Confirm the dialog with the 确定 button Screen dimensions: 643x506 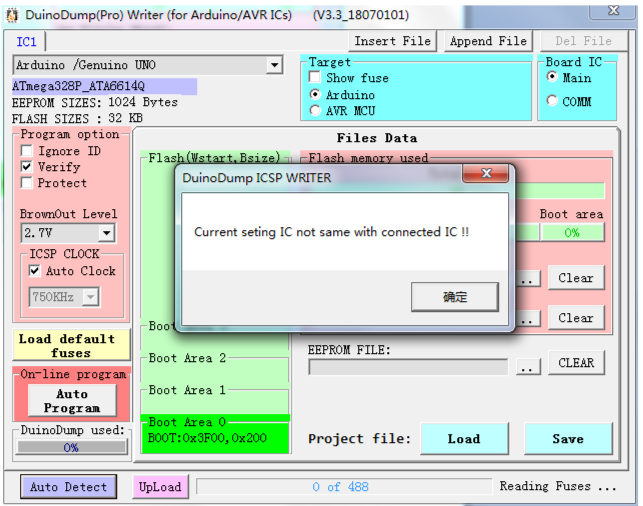coord(455,296)
